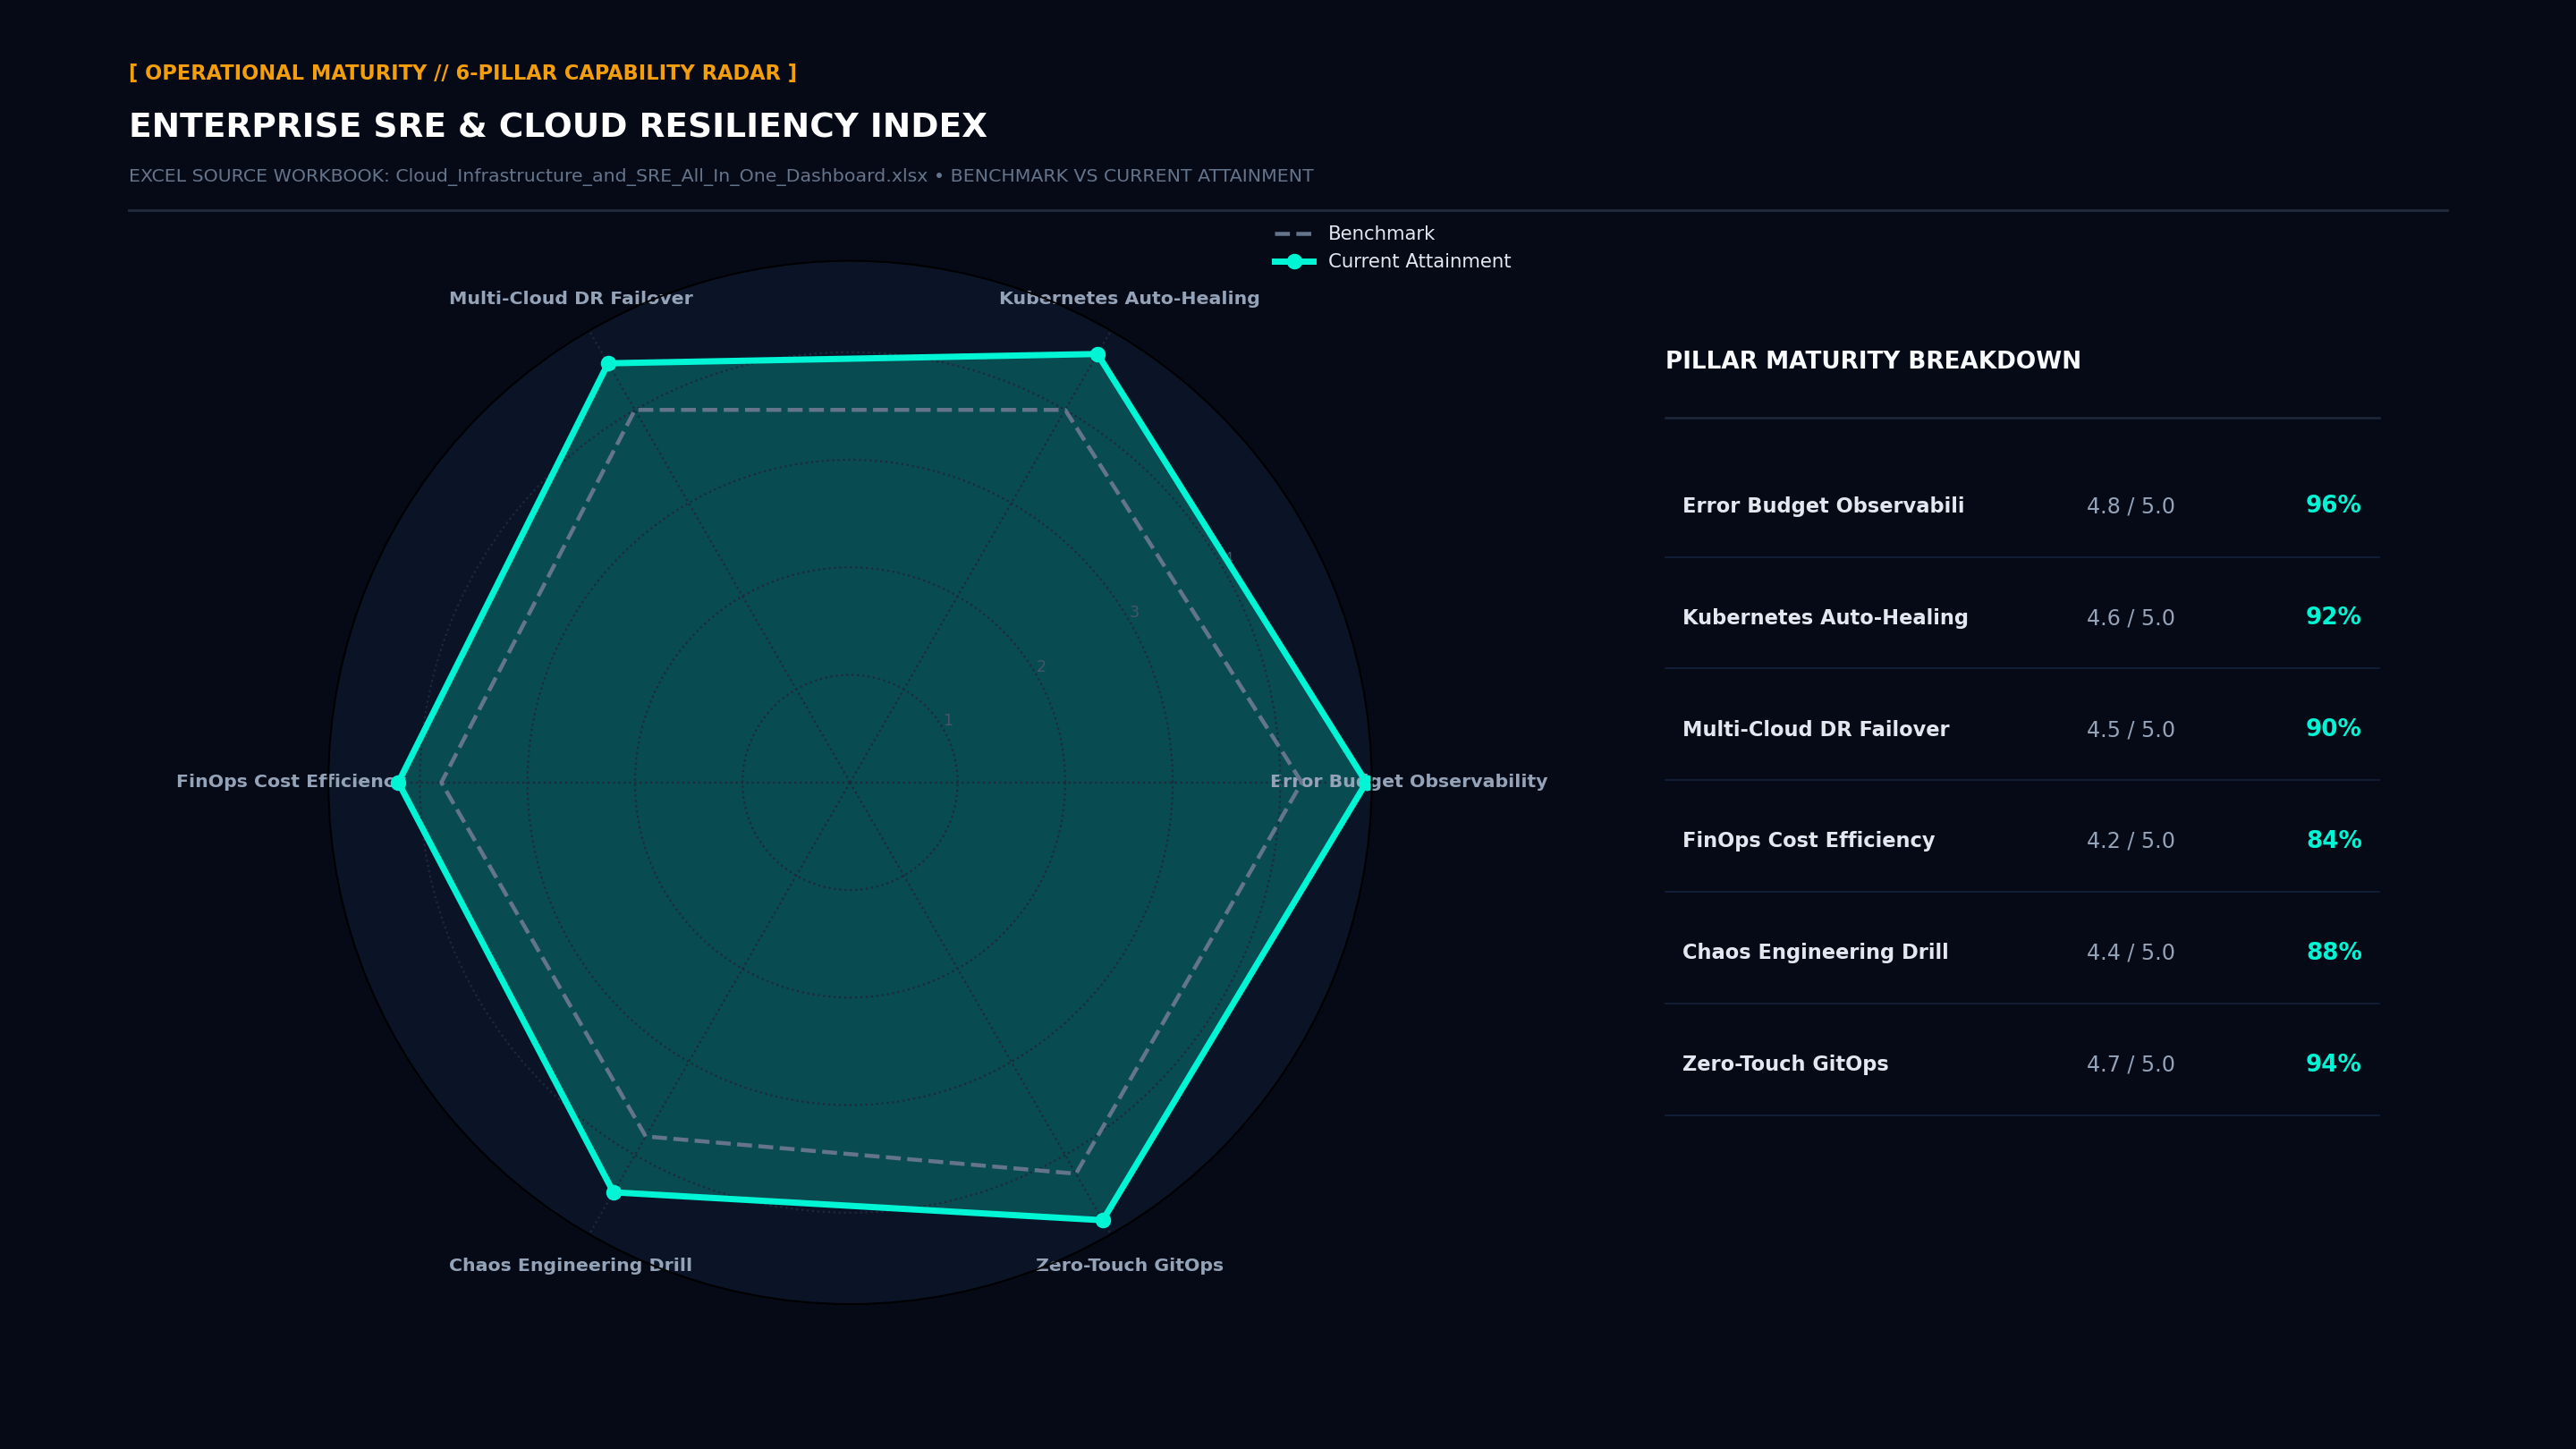Click the 4.8 / 5.0 score value
Viewport: 2576px width, 1449px height.
point(2130,507)
